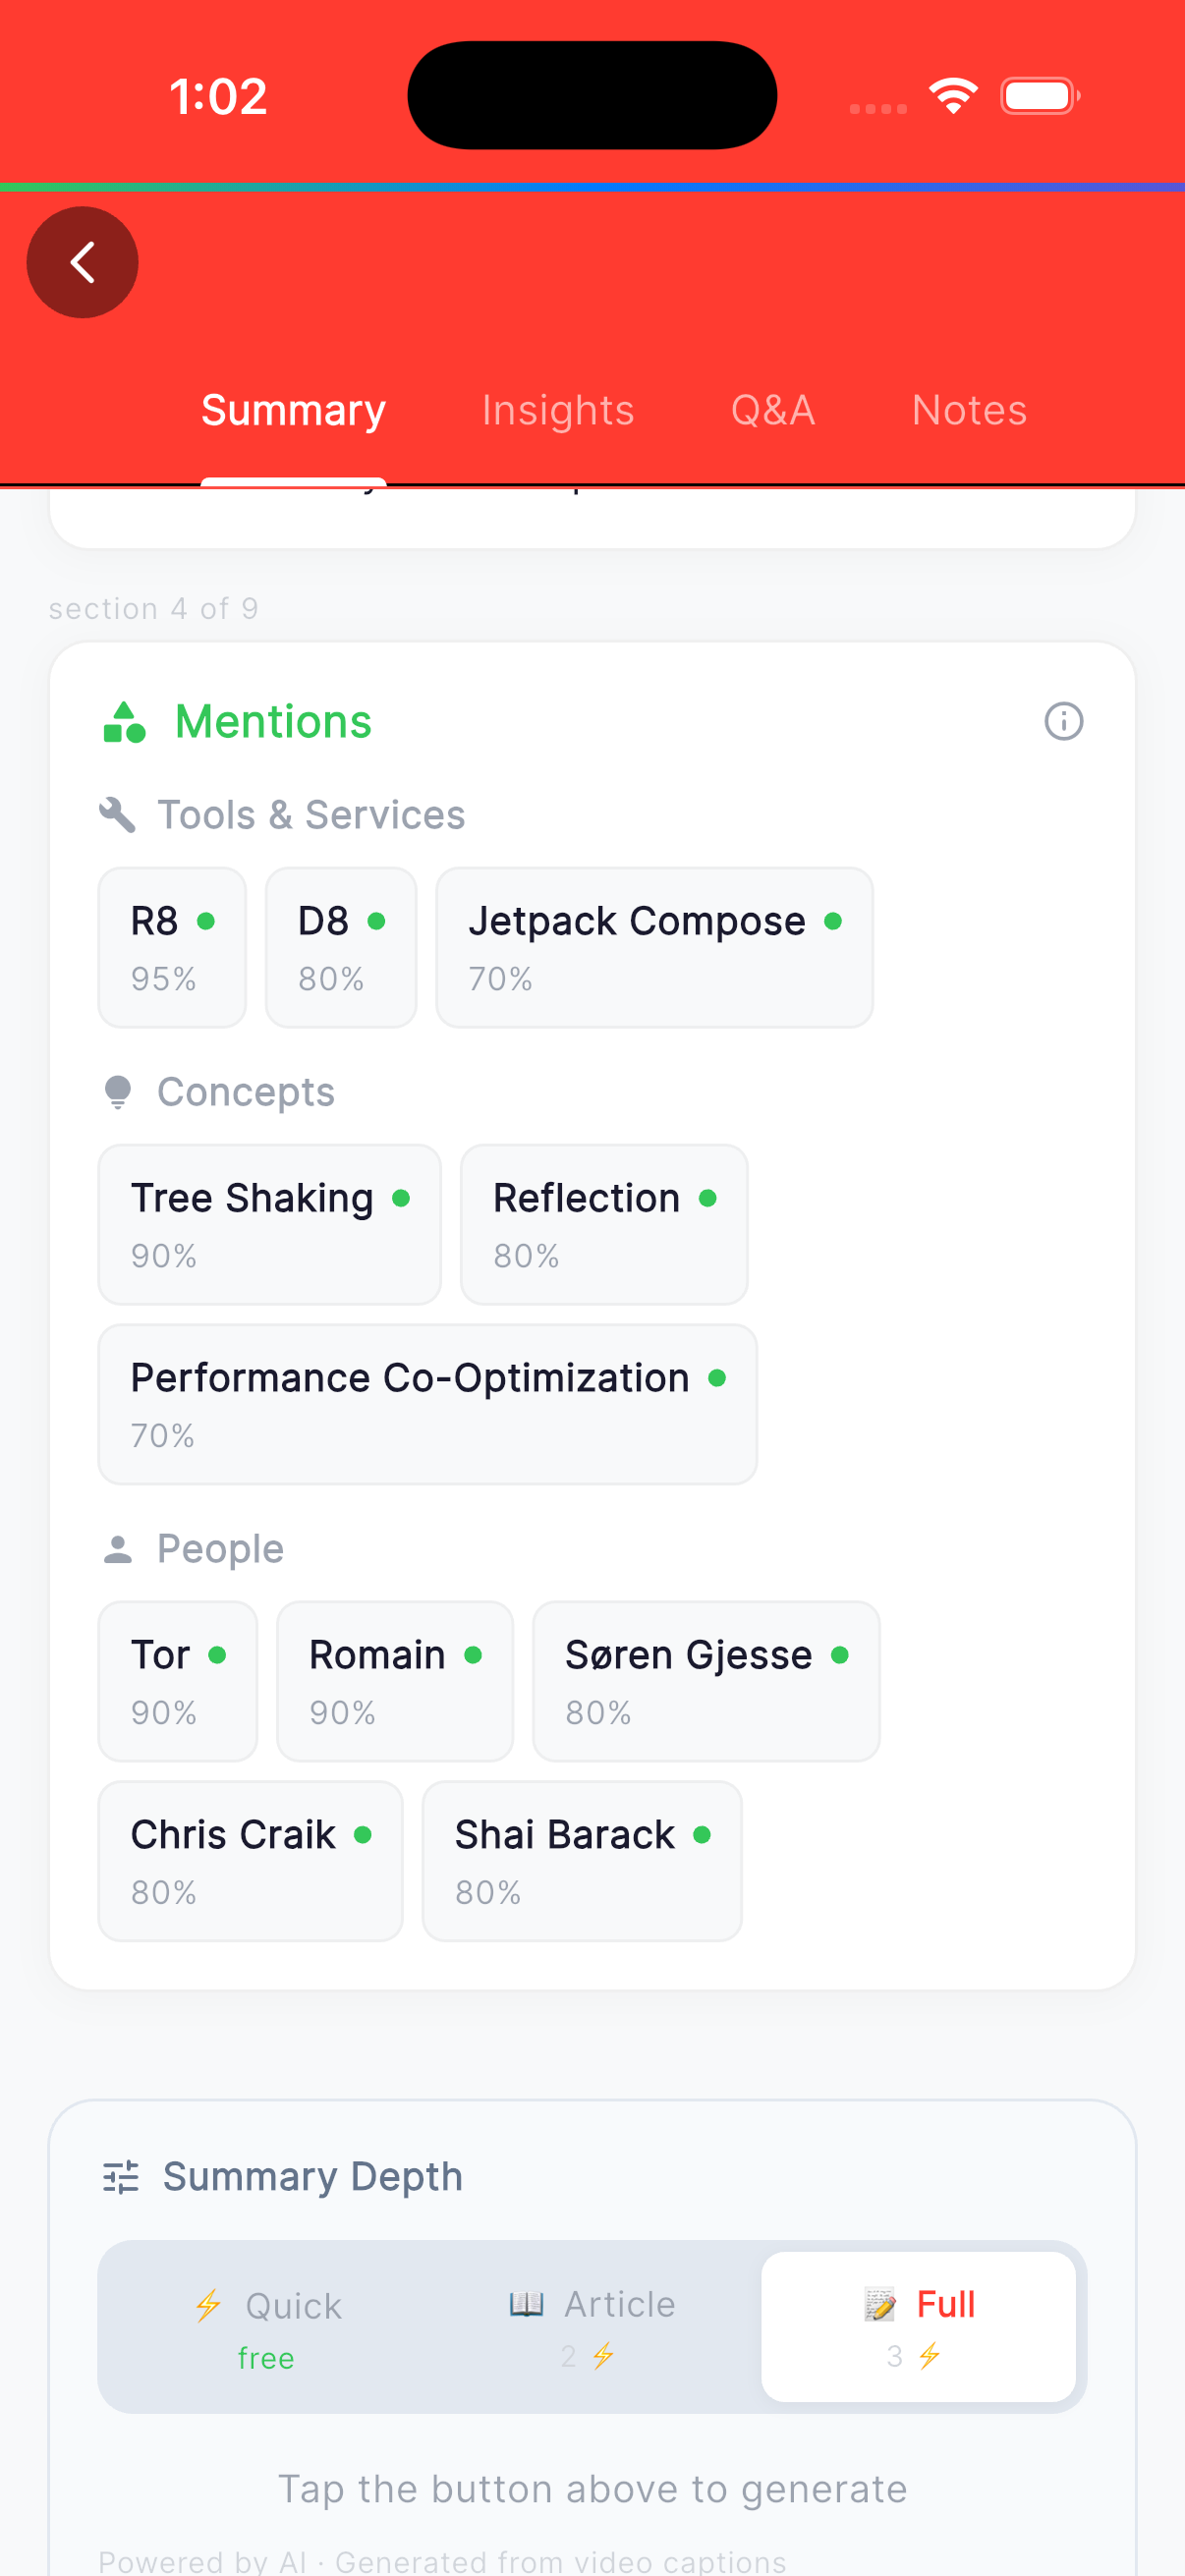Image resolution: width=1185 pixels, height=2576 pixels.
Task: Tap the back arrow button
Action: [x=82, y=263]
